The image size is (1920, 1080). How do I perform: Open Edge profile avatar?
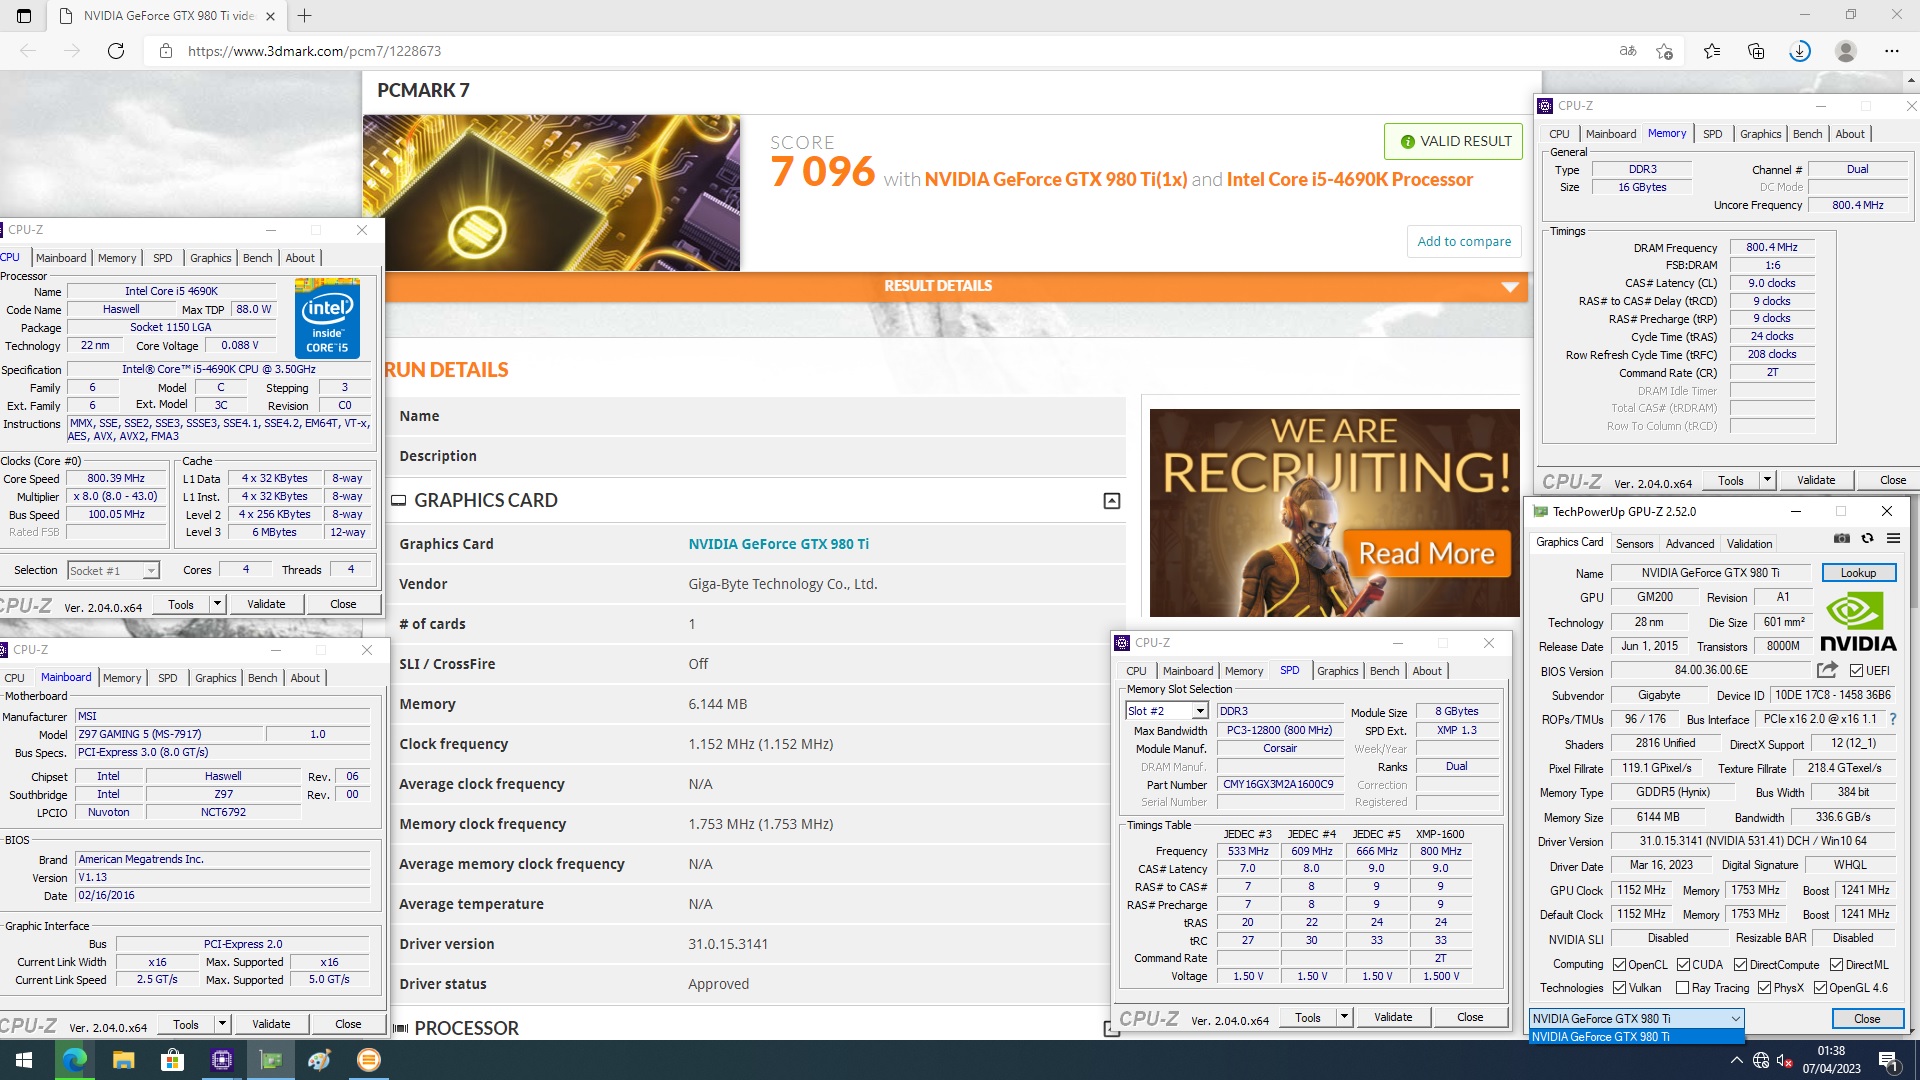[1846, 51]
